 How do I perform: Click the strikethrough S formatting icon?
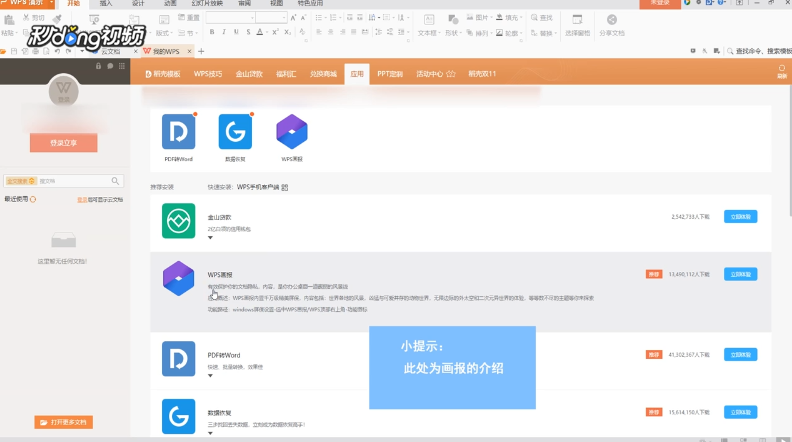pyautogui.click(x=248, y=32)
